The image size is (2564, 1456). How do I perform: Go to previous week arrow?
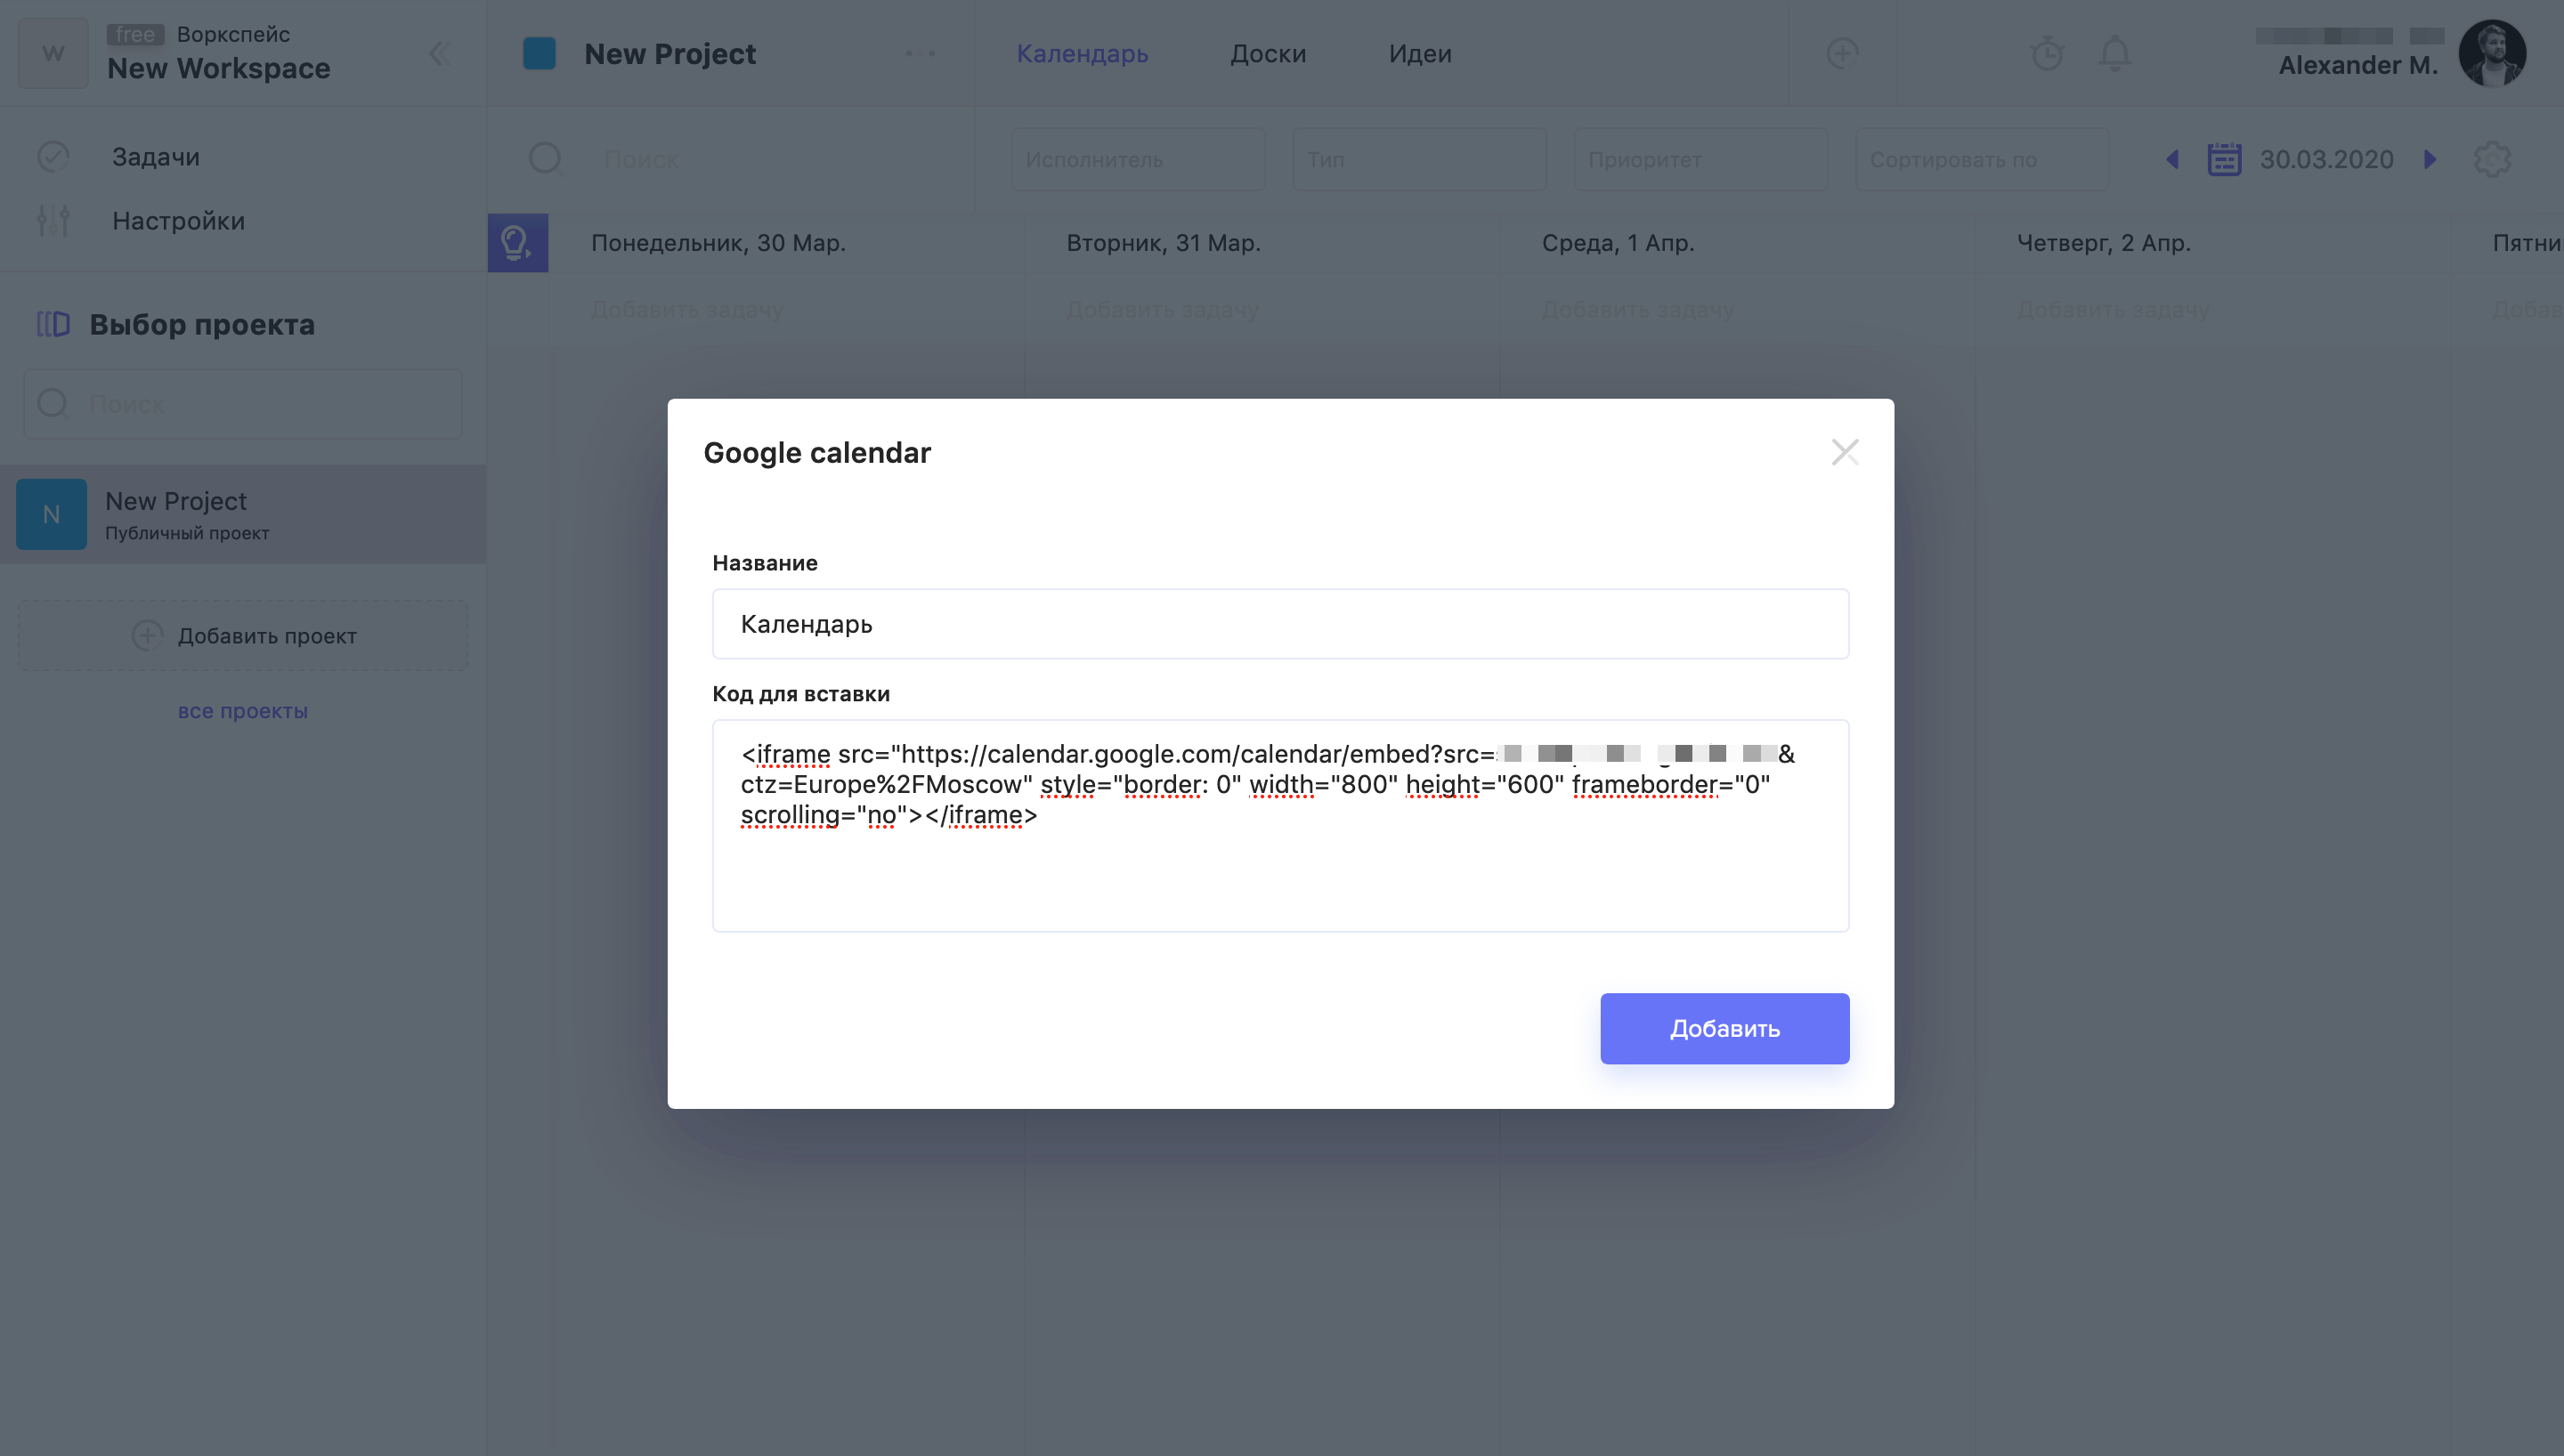pos(2172,159)
